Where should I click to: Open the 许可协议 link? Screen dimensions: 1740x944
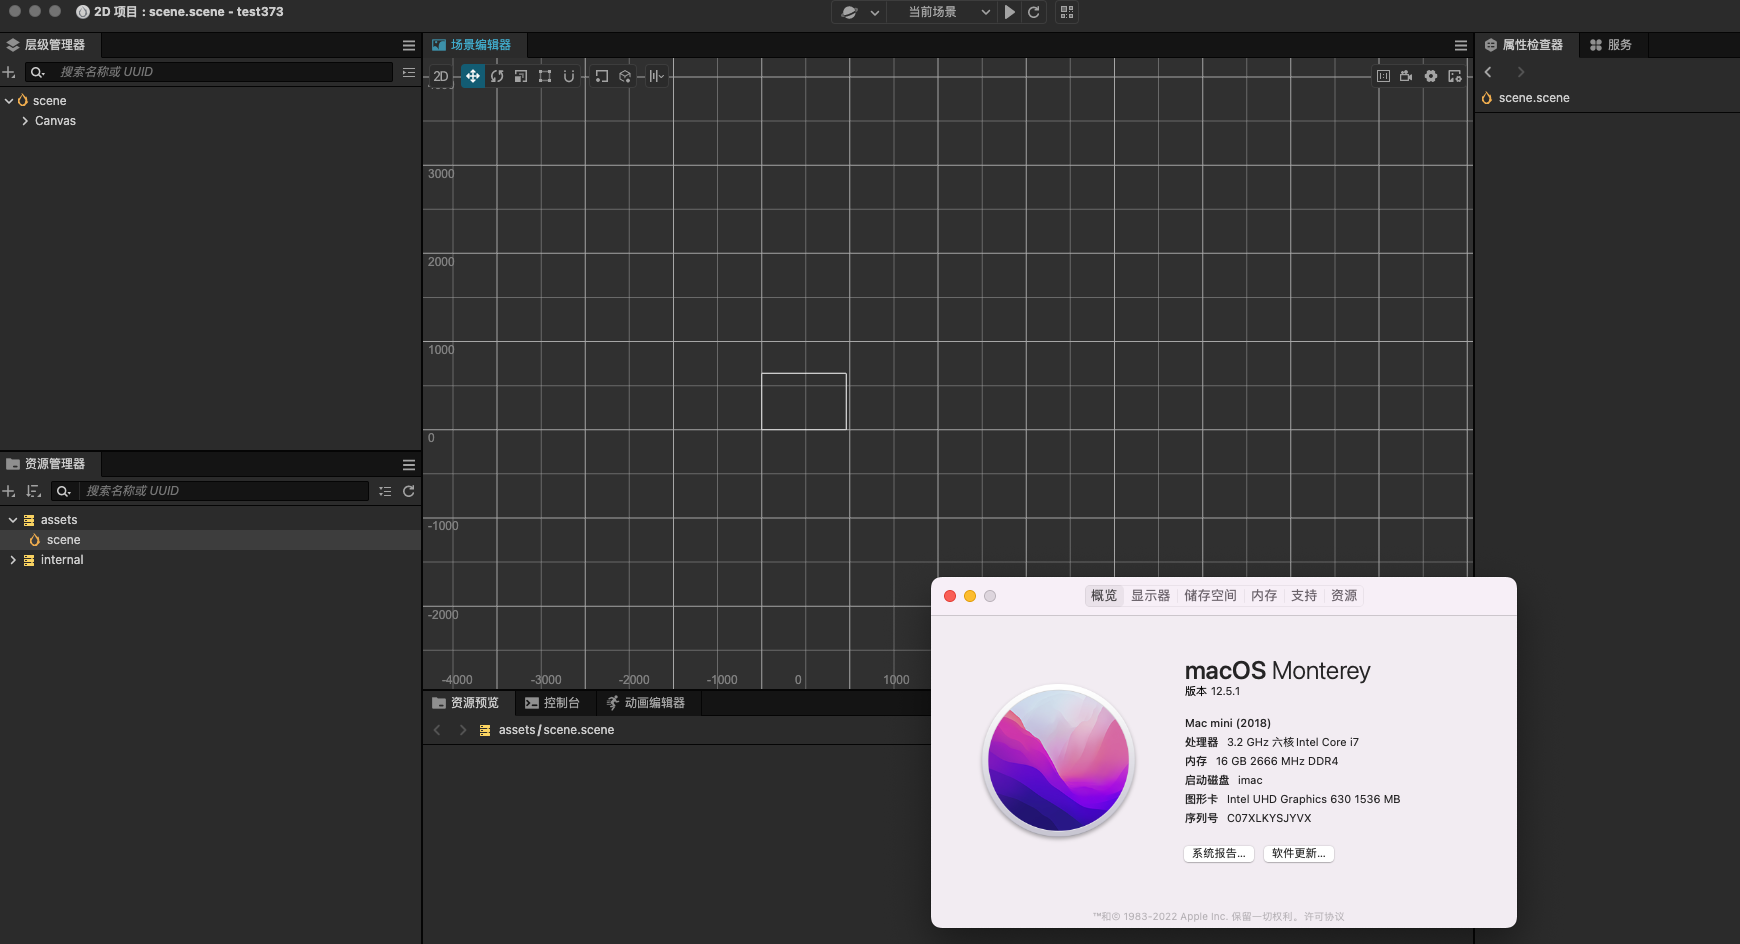pyautogui.click(x=1324, y=917)
